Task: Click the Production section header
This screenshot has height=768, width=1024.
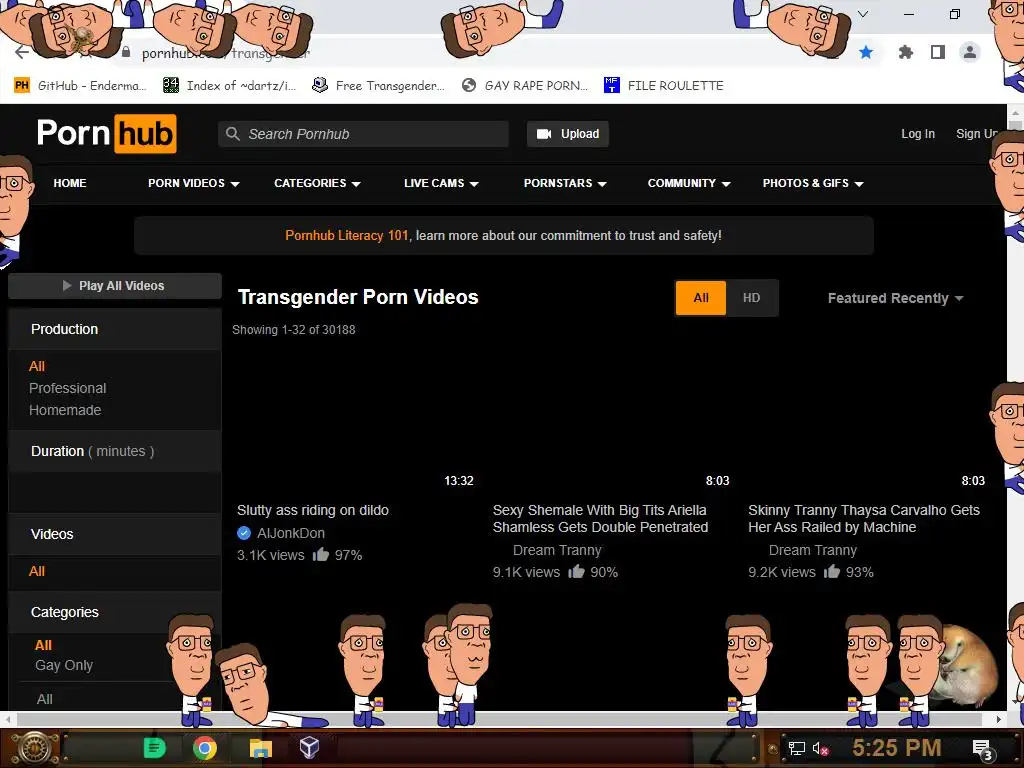Action: (115, 329)
